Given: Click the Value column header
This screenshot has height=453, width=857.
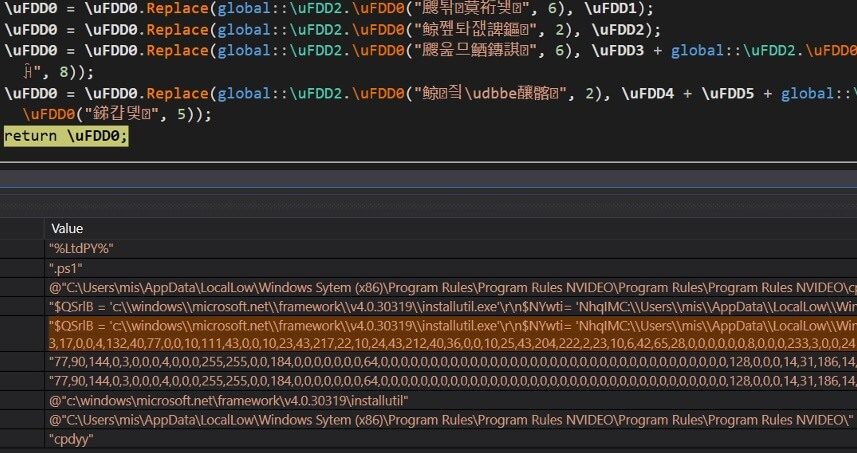Looking at the screenshot, I should point(67,228).
